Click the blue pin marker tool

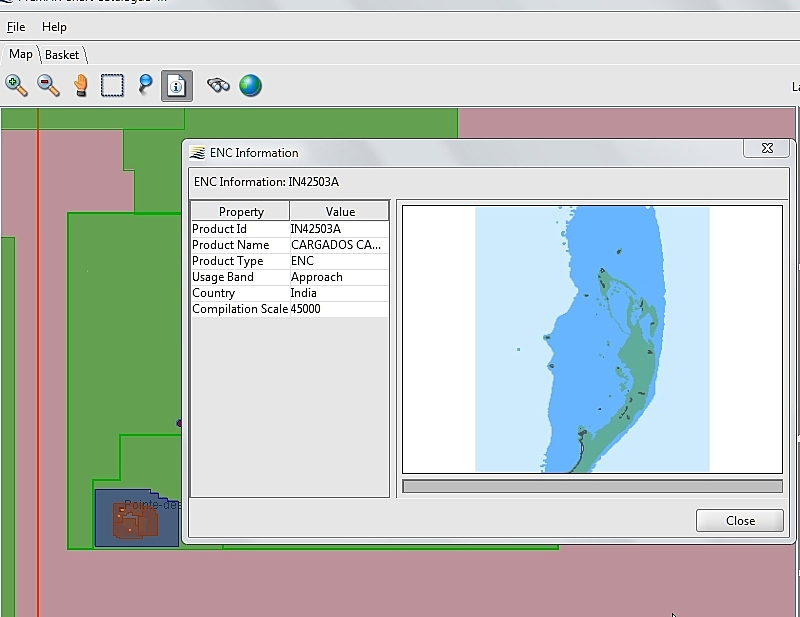pyautogui.click(x=145, y=85)
